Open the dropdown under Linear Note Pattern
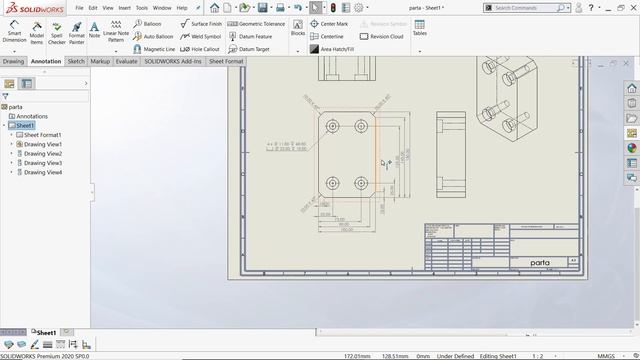Image resolution: width=640 pixels, height=360 pixels. (x=116, y=51)
